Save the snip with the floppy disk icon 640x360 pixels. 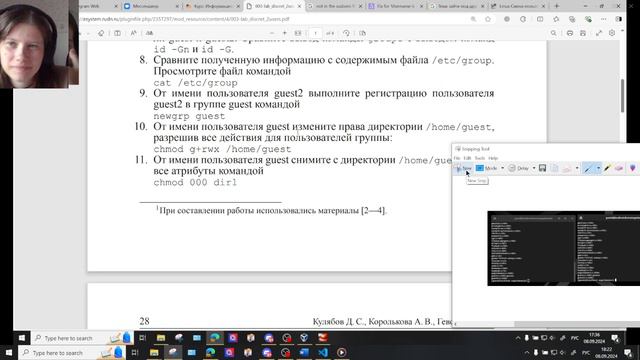[542, 168]
